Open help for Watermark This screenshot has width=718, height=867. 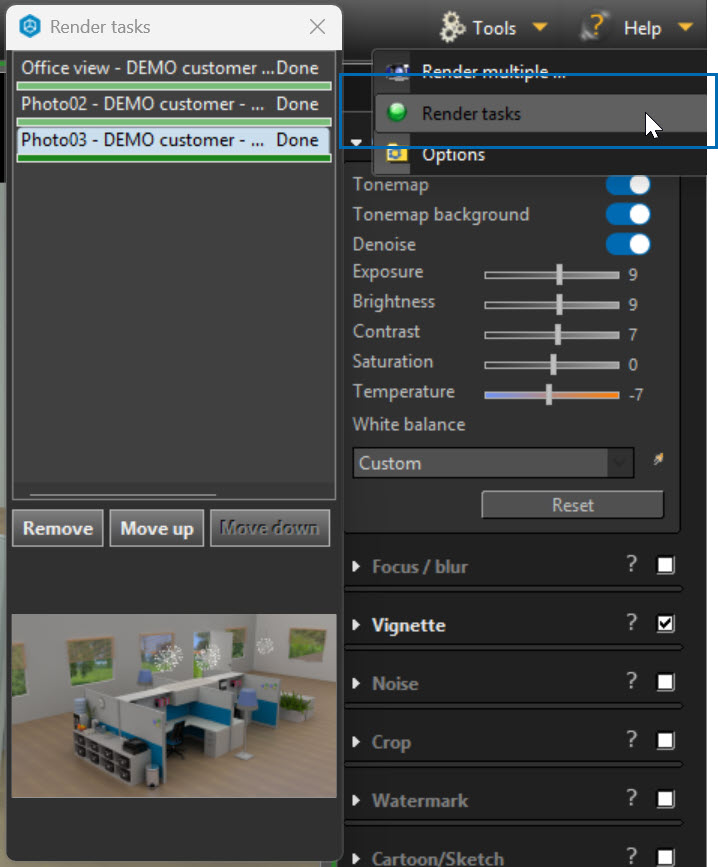click(632, 797)
